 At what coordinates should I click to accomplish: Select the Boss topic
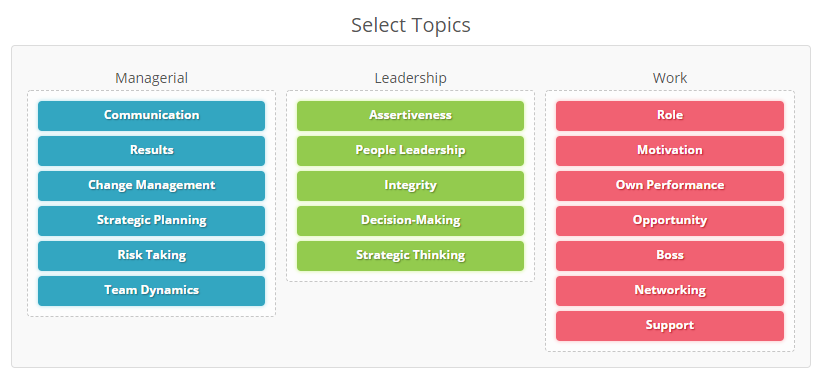click(x=670, y=256)
